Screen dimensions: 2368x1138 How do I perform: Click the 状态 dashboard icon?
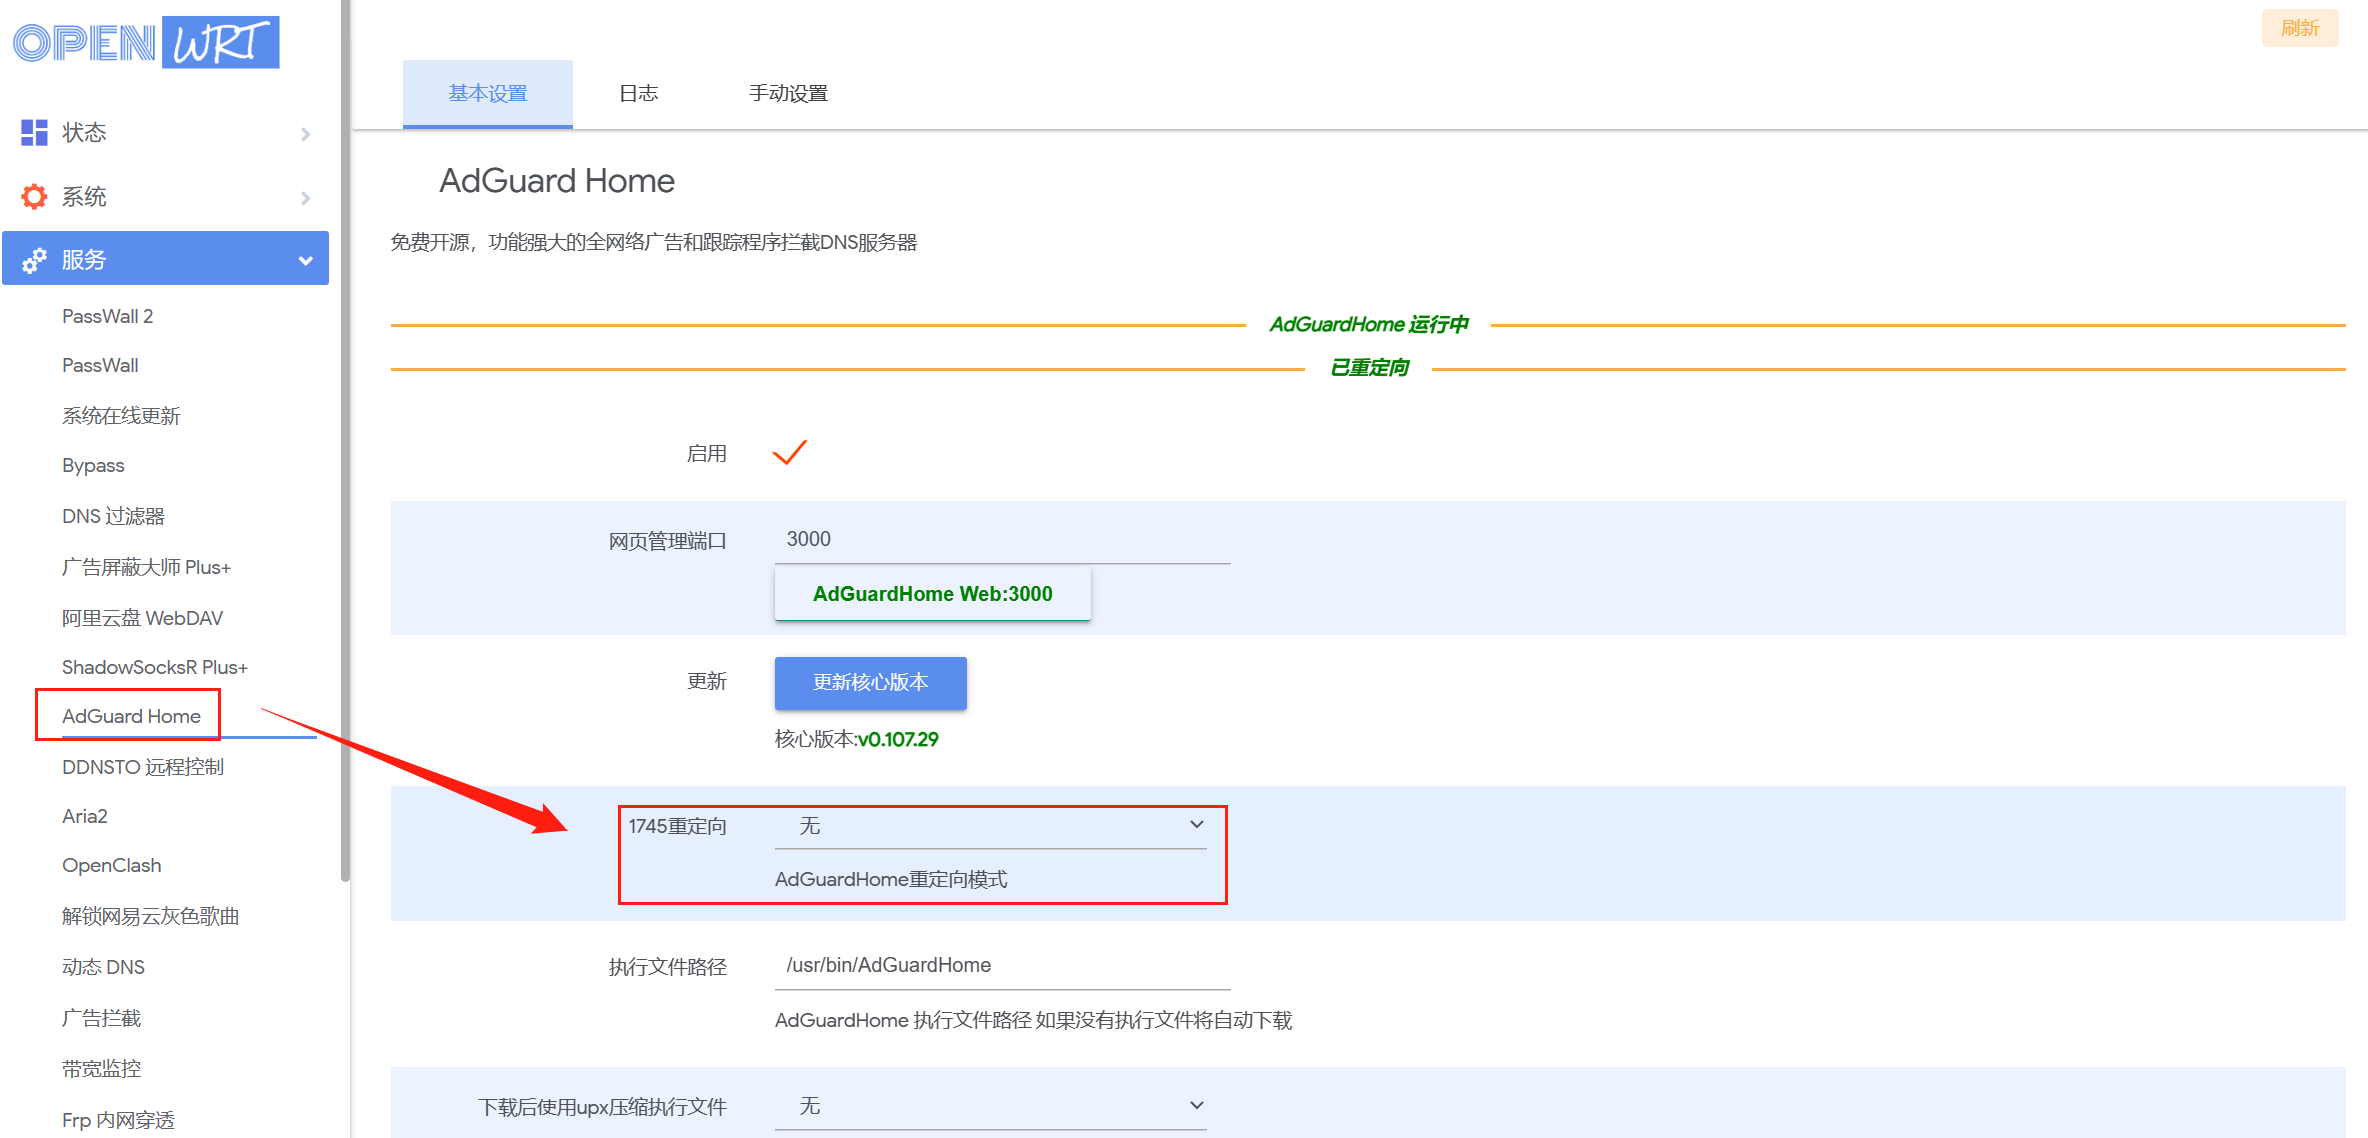pos(34,133)
